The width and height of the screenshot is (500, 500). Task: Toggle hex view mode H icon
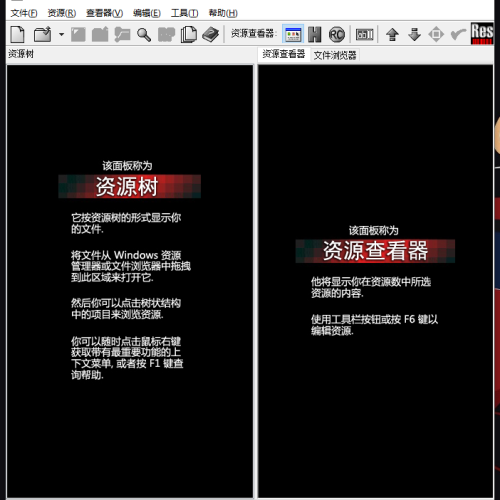[315, 34]
